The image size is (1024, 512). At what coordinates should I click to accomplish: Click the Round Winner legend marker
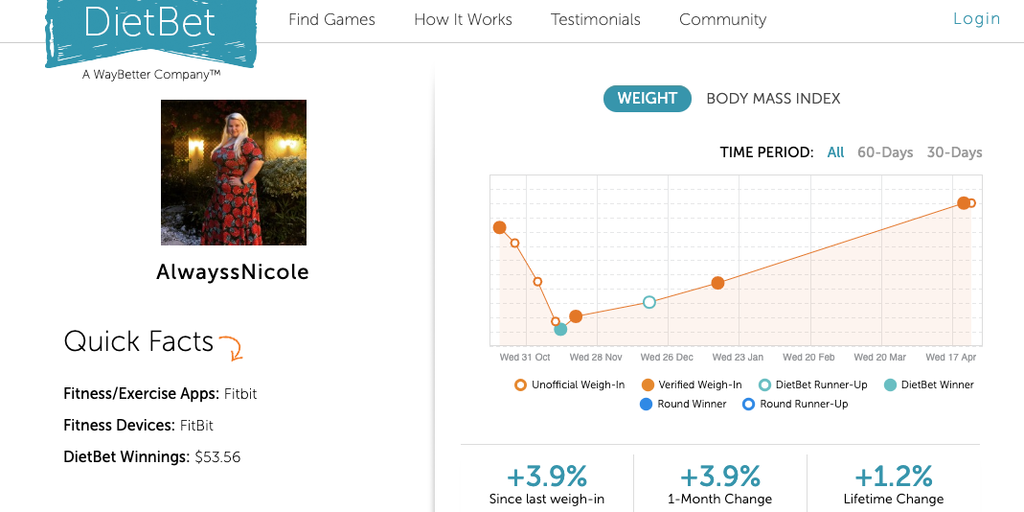click(646, 404)
